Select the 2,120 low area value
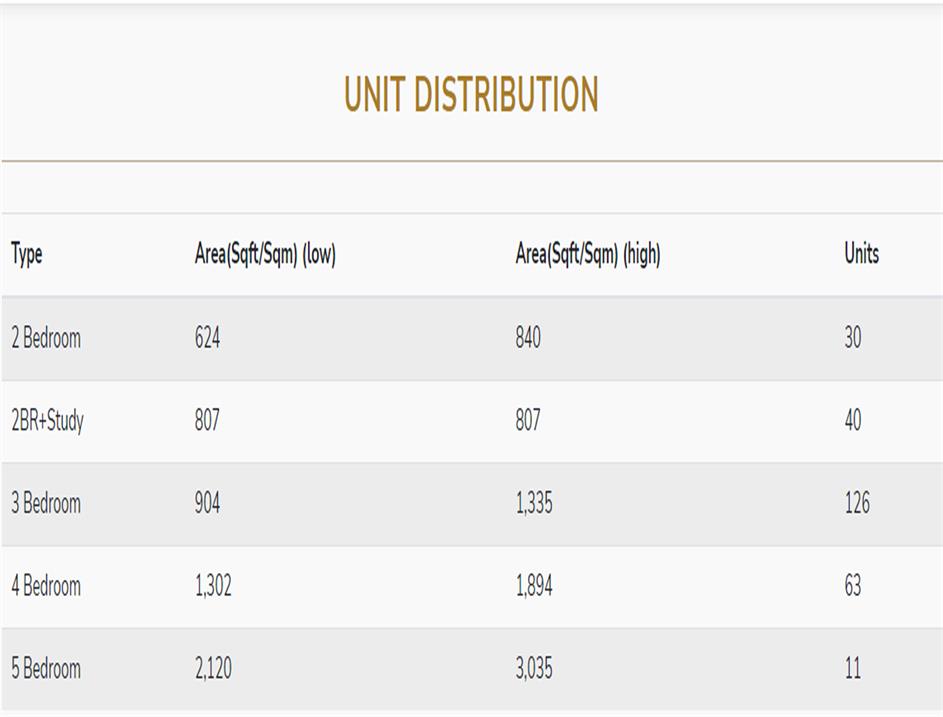943x717 pixels. (213, 668)
